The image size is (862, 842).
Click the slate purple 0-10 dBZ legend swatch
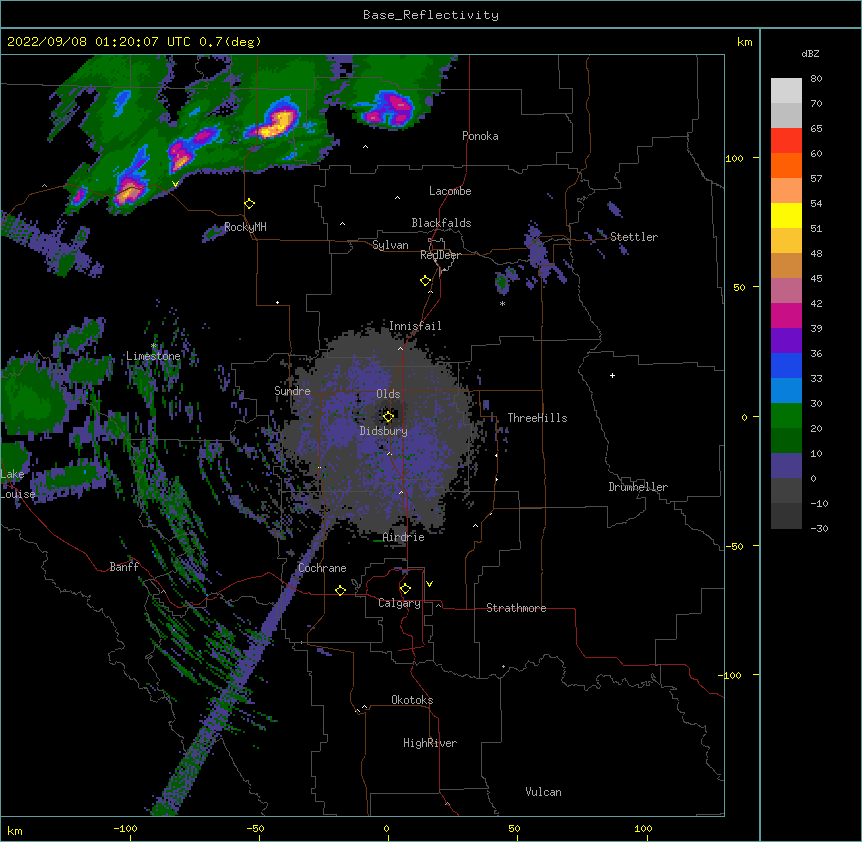click(786, 466)
